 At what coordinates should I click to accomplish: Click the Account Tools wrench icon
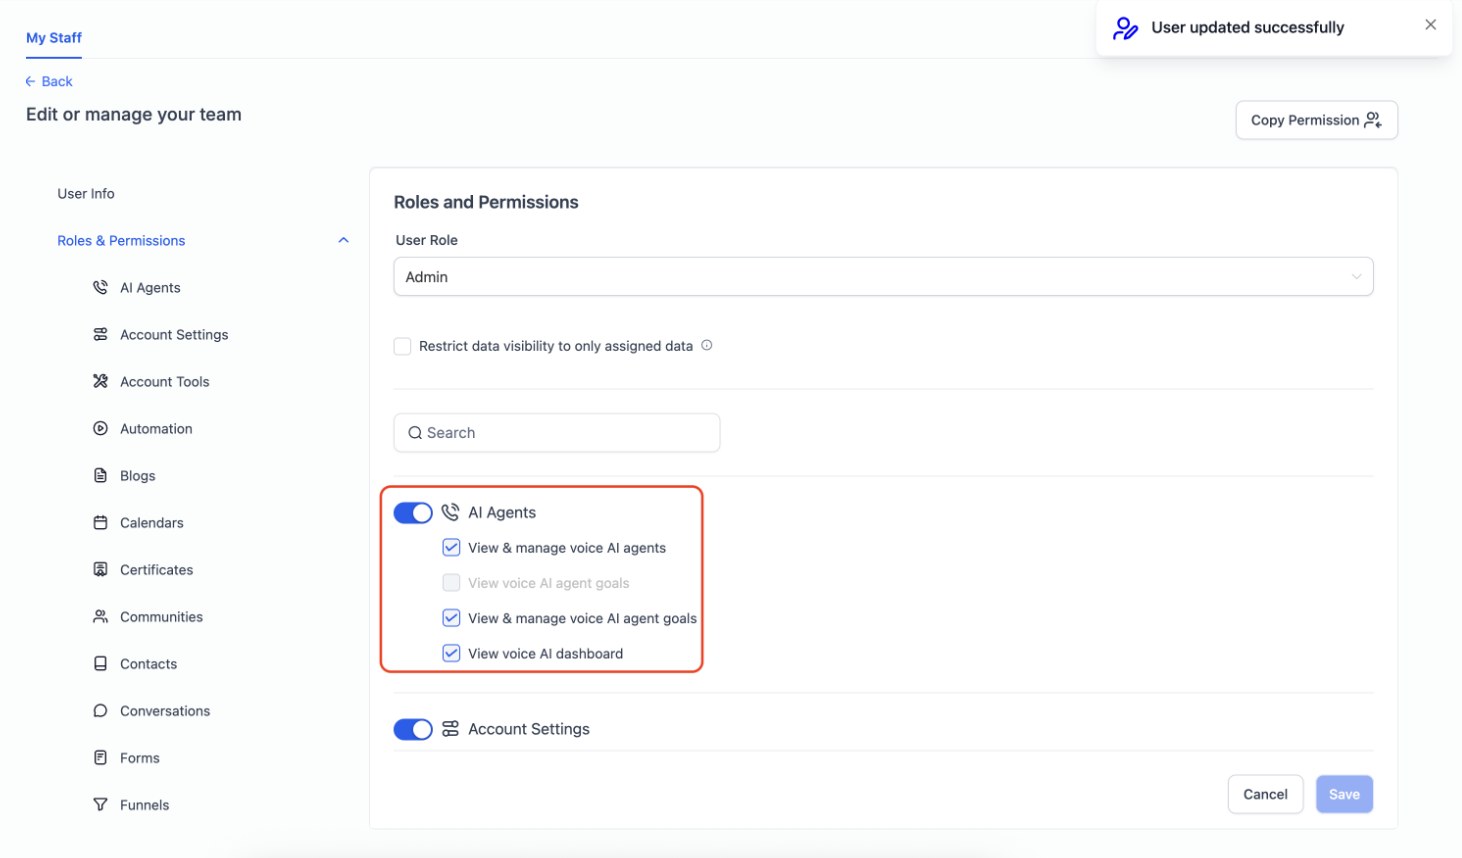click(100, 381)
